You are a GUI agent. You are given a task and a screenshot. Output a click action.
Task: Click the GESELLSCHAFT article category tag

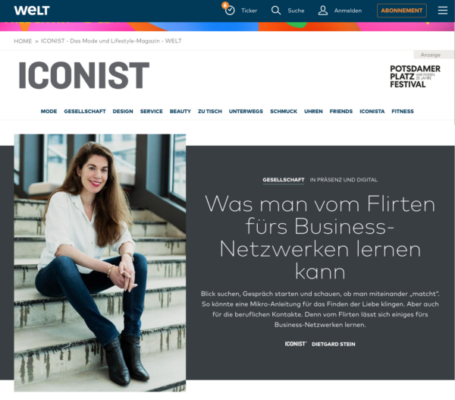(x=283, y=180)
